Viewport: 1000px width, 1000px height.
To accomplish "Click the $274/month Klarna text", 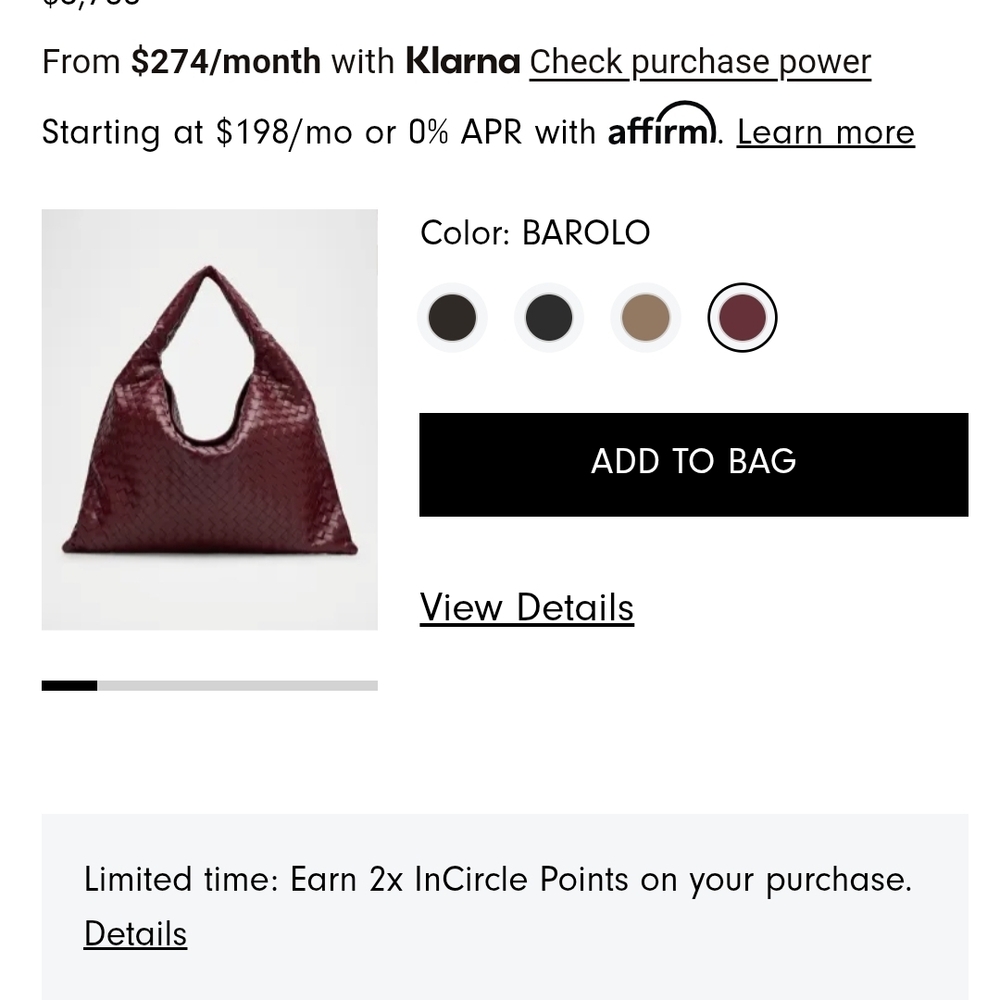I will (225, 61).
